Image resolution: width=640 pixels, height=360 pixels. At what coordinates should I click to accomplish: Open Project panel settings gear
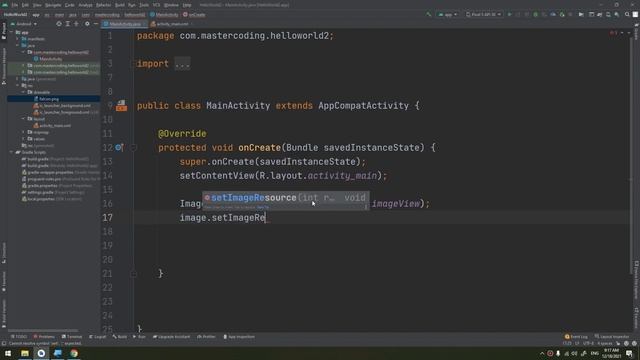(x=87, y=24)
